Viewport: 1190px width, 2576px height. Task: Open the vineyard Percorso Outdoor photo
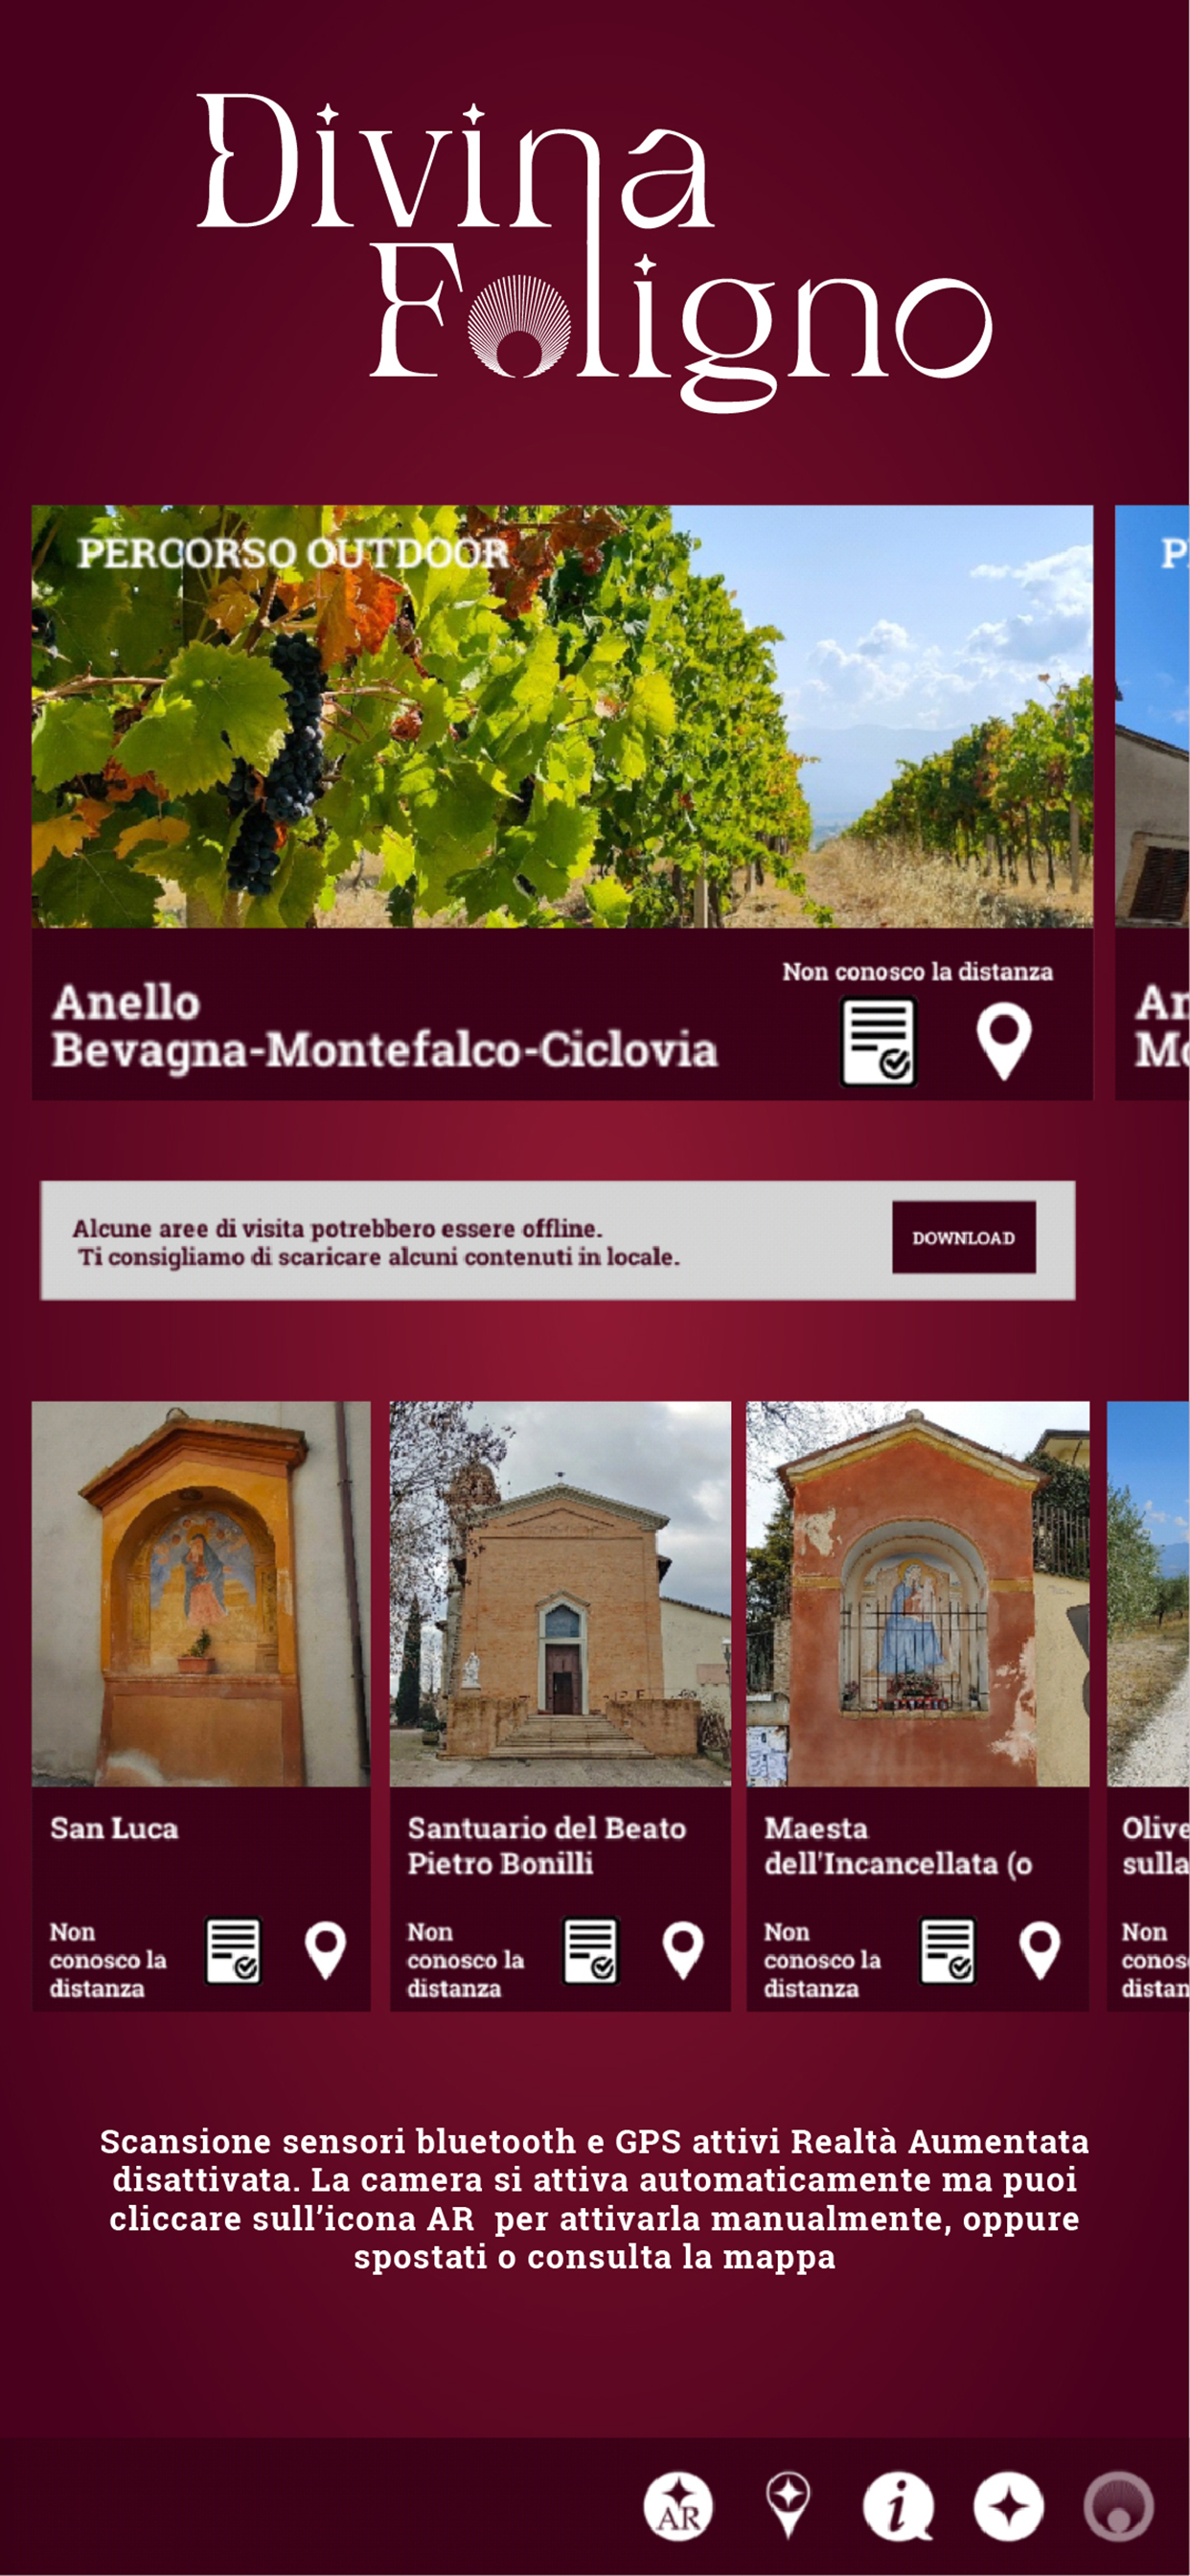[x=562, y=716]
